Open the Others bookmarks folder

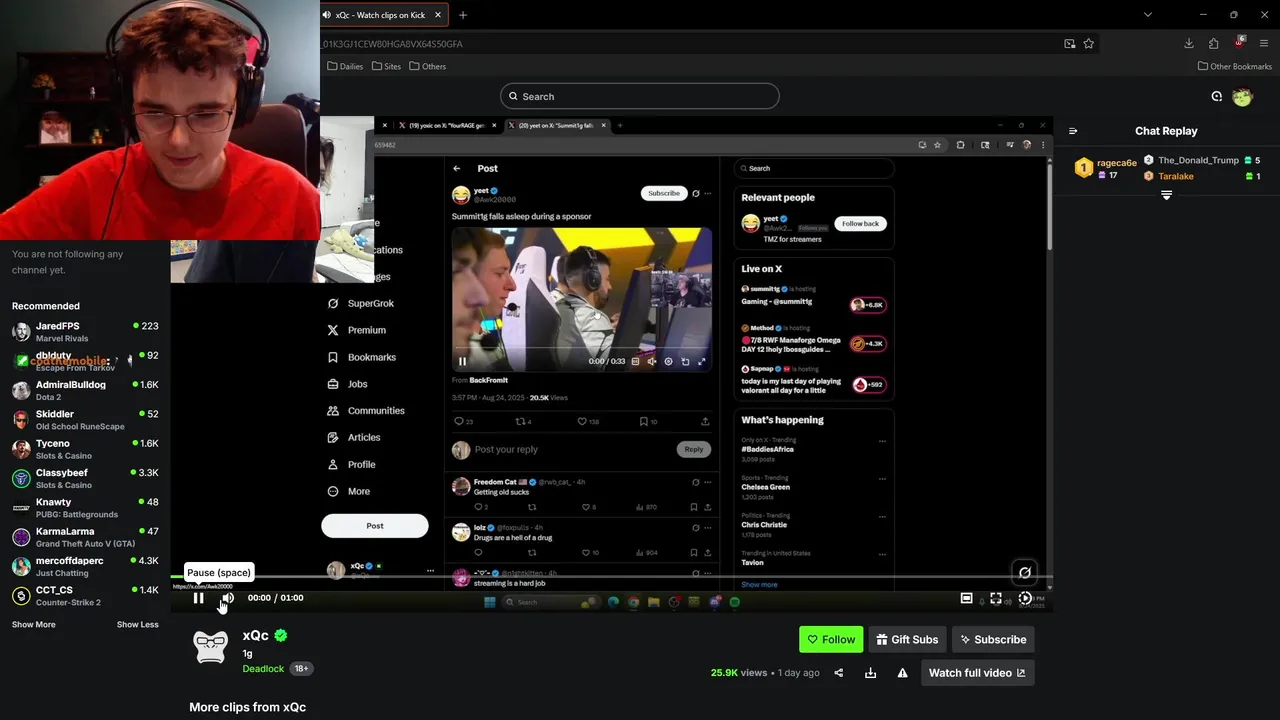[427, 66]
